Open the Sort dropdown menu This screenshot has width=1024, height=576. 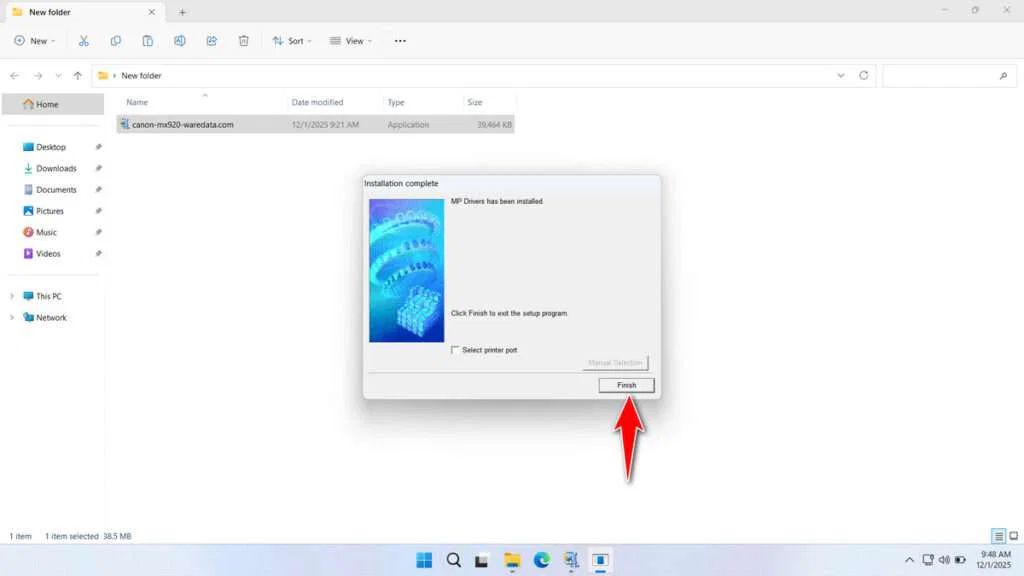(x=292, y=40)
